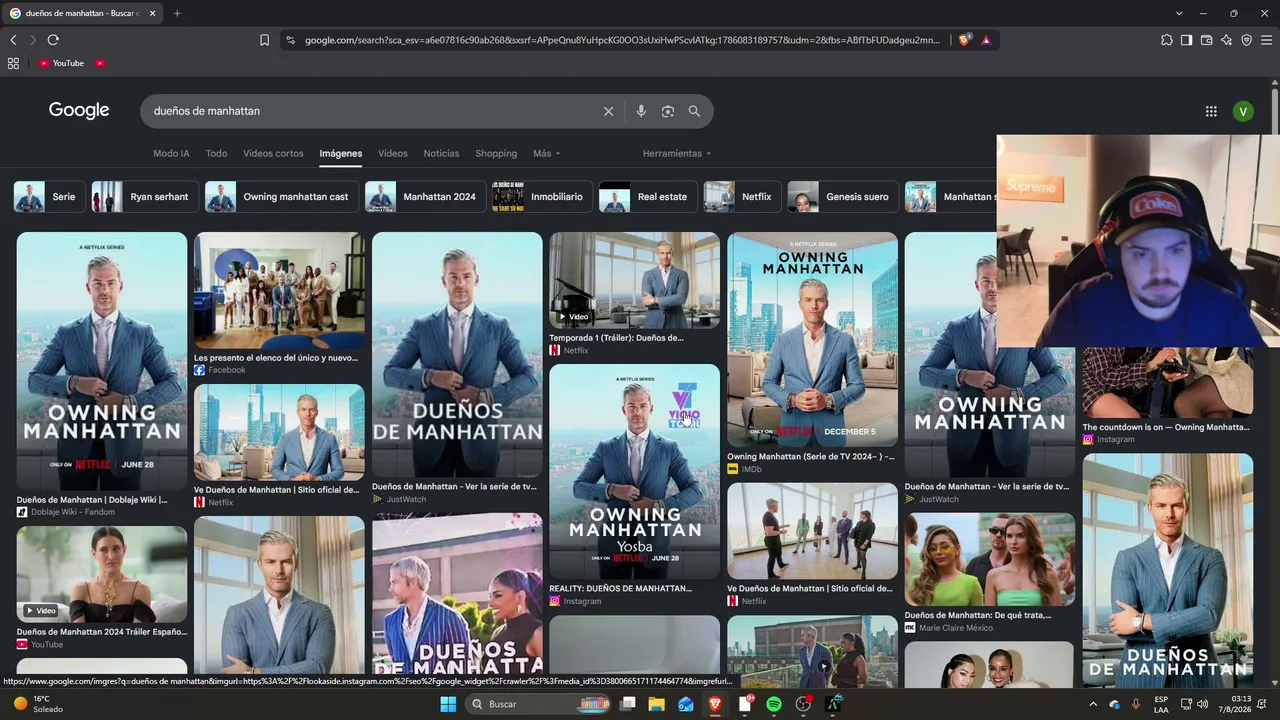This screenshot has height=720, width=1280.
Task: Open File Explorer from the taskbar
Action: (x=656, y=704)
